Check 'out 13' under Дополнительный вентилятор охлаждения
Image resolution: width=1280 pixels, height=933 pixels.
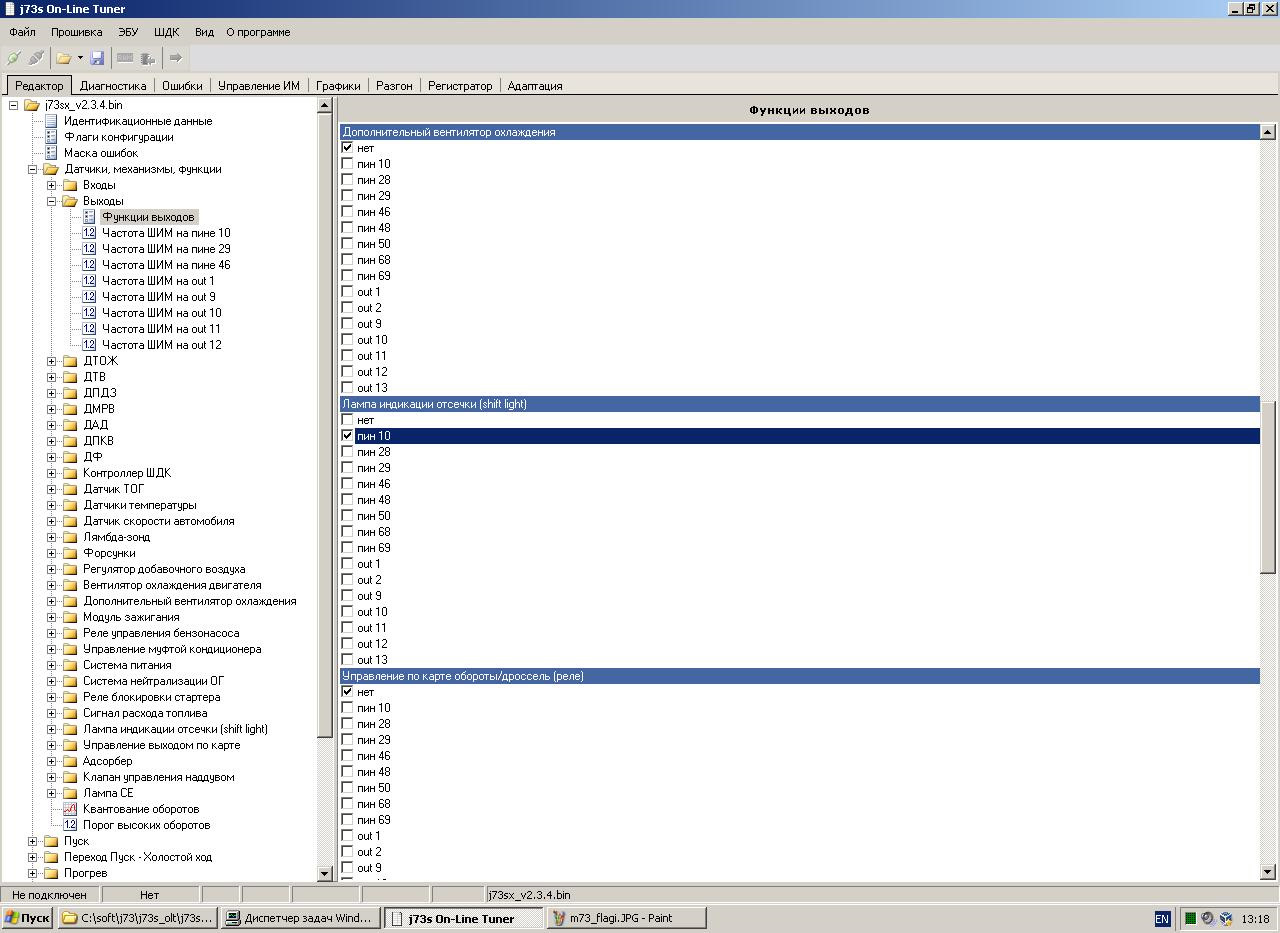pos(348,388)
